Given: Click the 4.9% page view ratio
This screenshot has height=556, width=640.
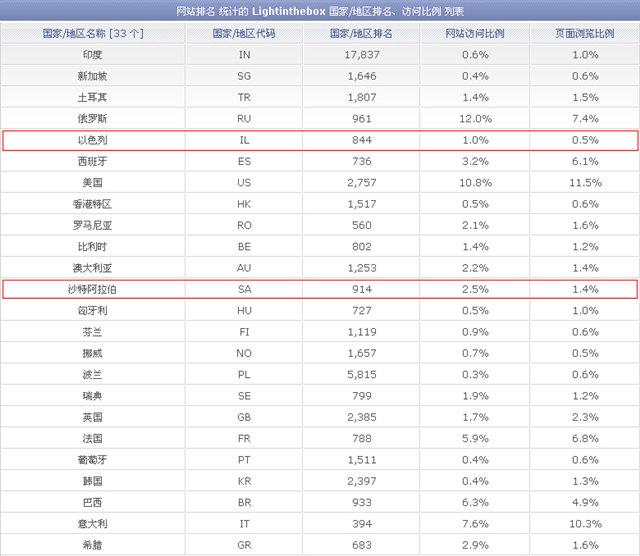Looking at the screenshot, I should pos(585,503).
